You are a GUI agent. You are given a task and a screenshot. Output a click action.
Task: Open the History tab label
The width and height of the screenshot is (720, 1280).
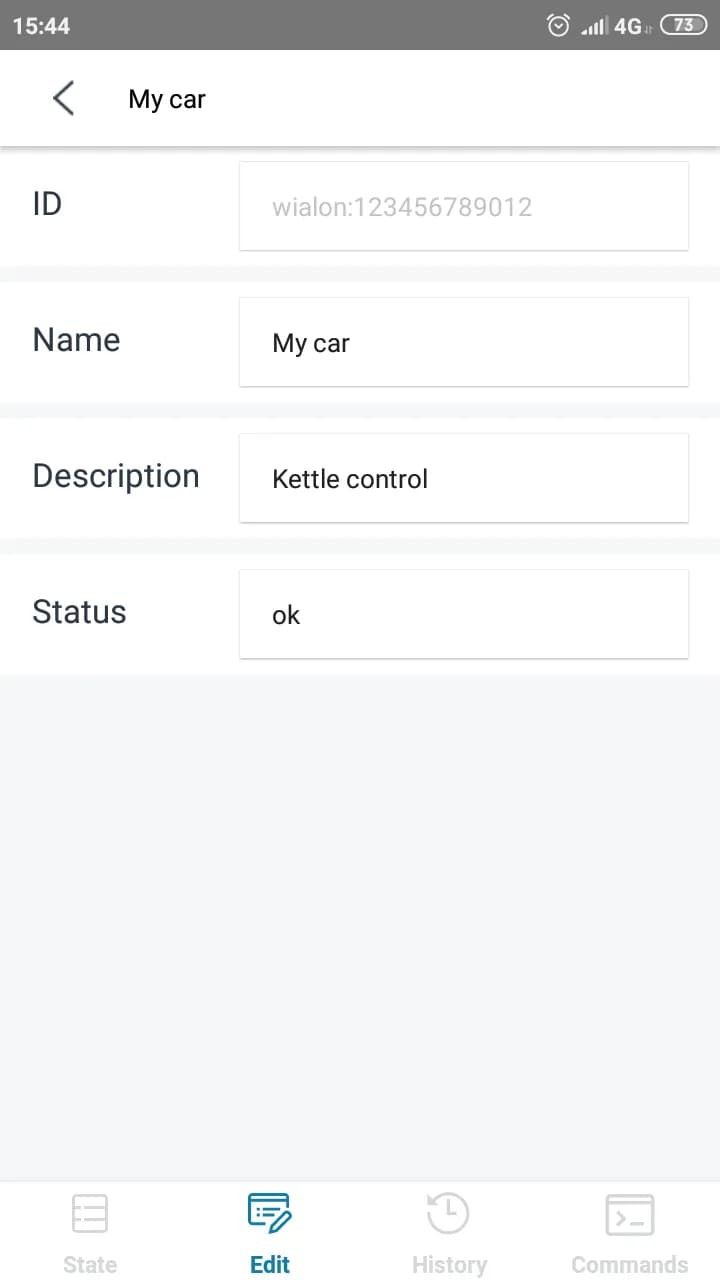449,1265
